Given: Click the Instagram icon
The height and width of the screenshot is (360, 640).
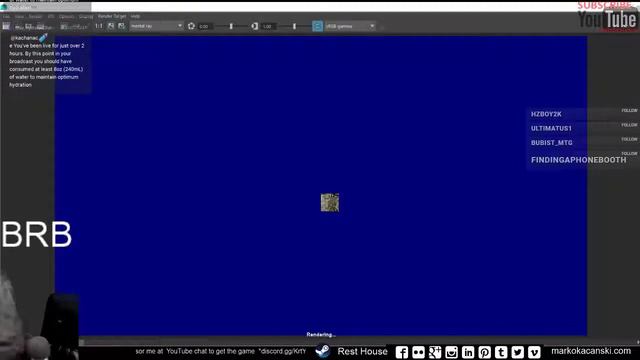Looking at the screenshot, I should 451,352.
